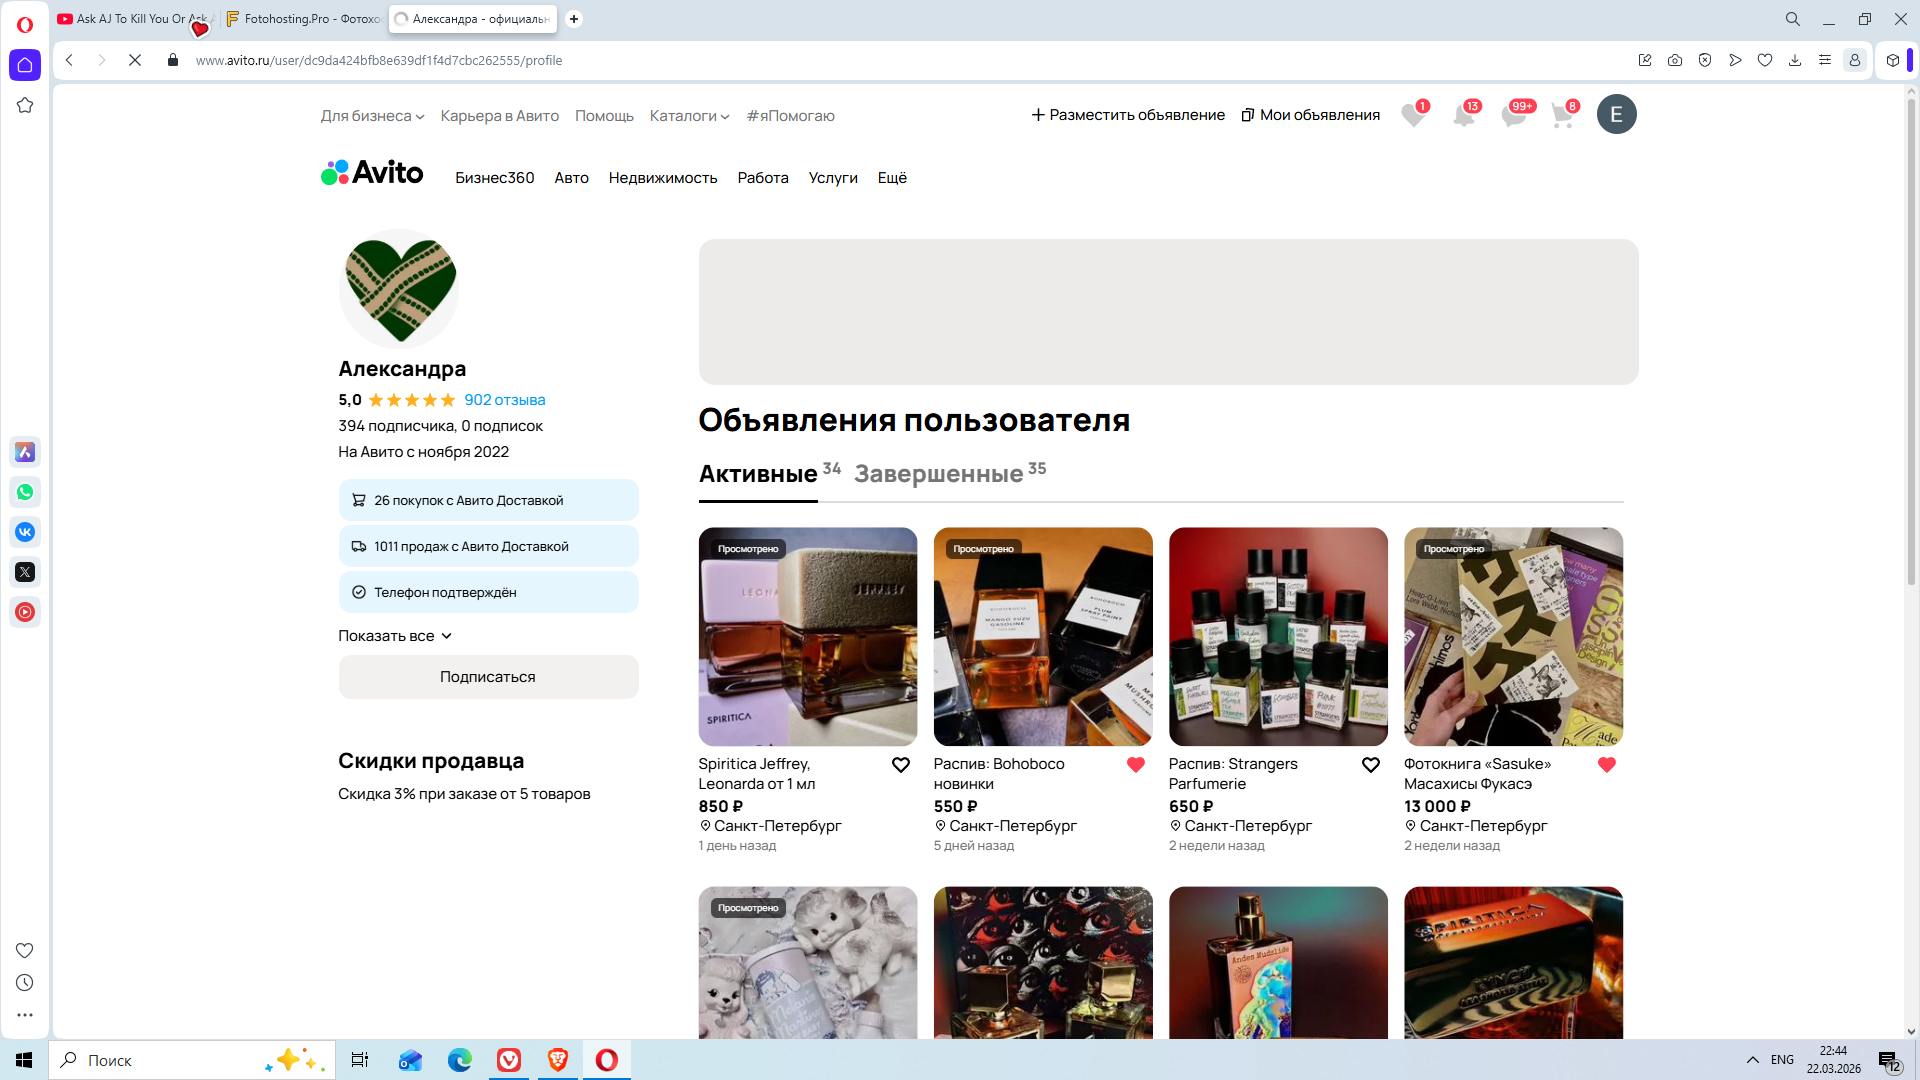Favorite the Spiritica Jeffrey listing heart
Viewport: 1920px width, 1080px height.
pyautogui.click(x=900, y=765)
